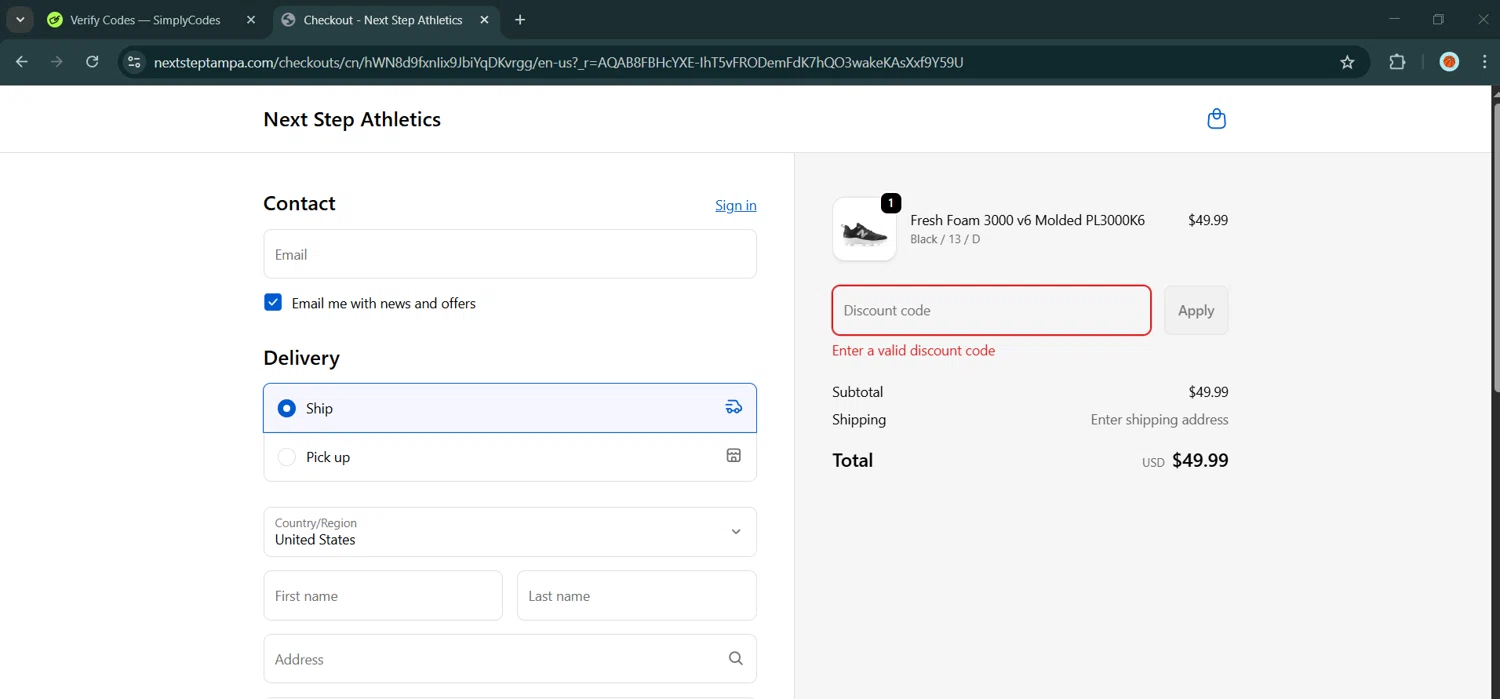Viewport: 1500px width, 699px height.
Task: Focus the First name field
Action: click(x=383, y=596)
